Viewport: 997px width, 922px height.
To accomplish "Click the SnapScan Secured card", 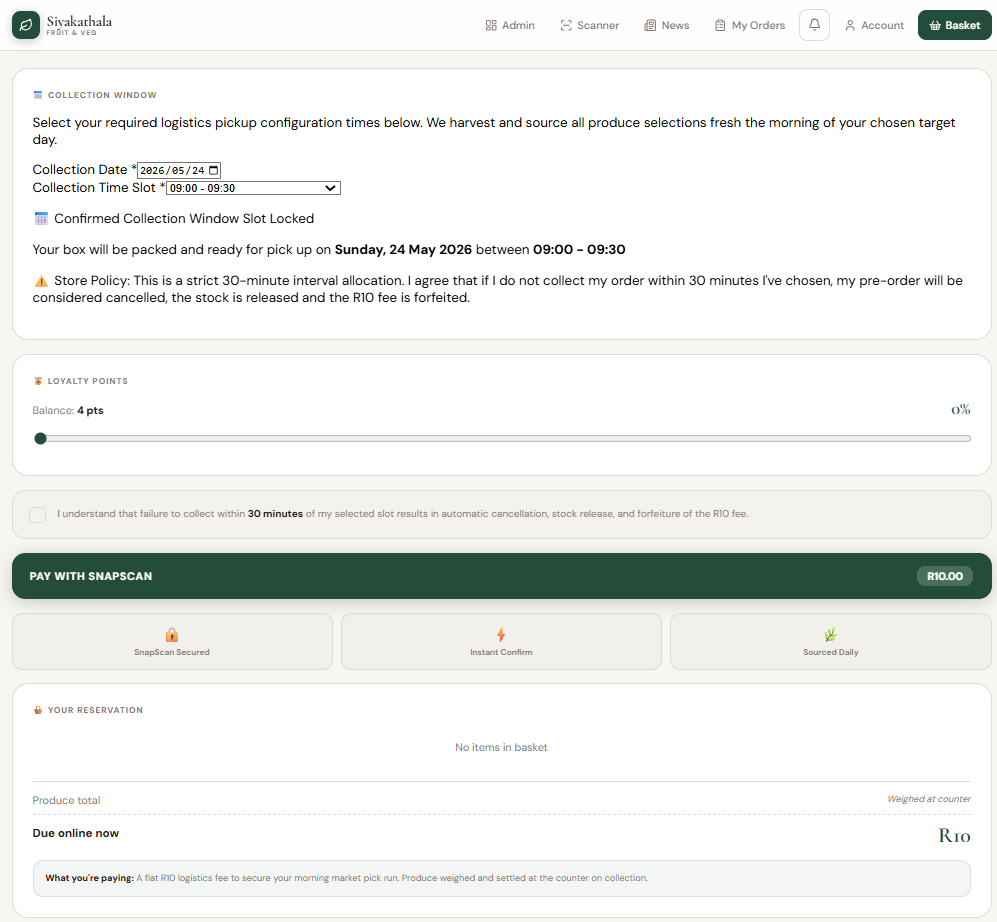I will (x=172, y=642).
